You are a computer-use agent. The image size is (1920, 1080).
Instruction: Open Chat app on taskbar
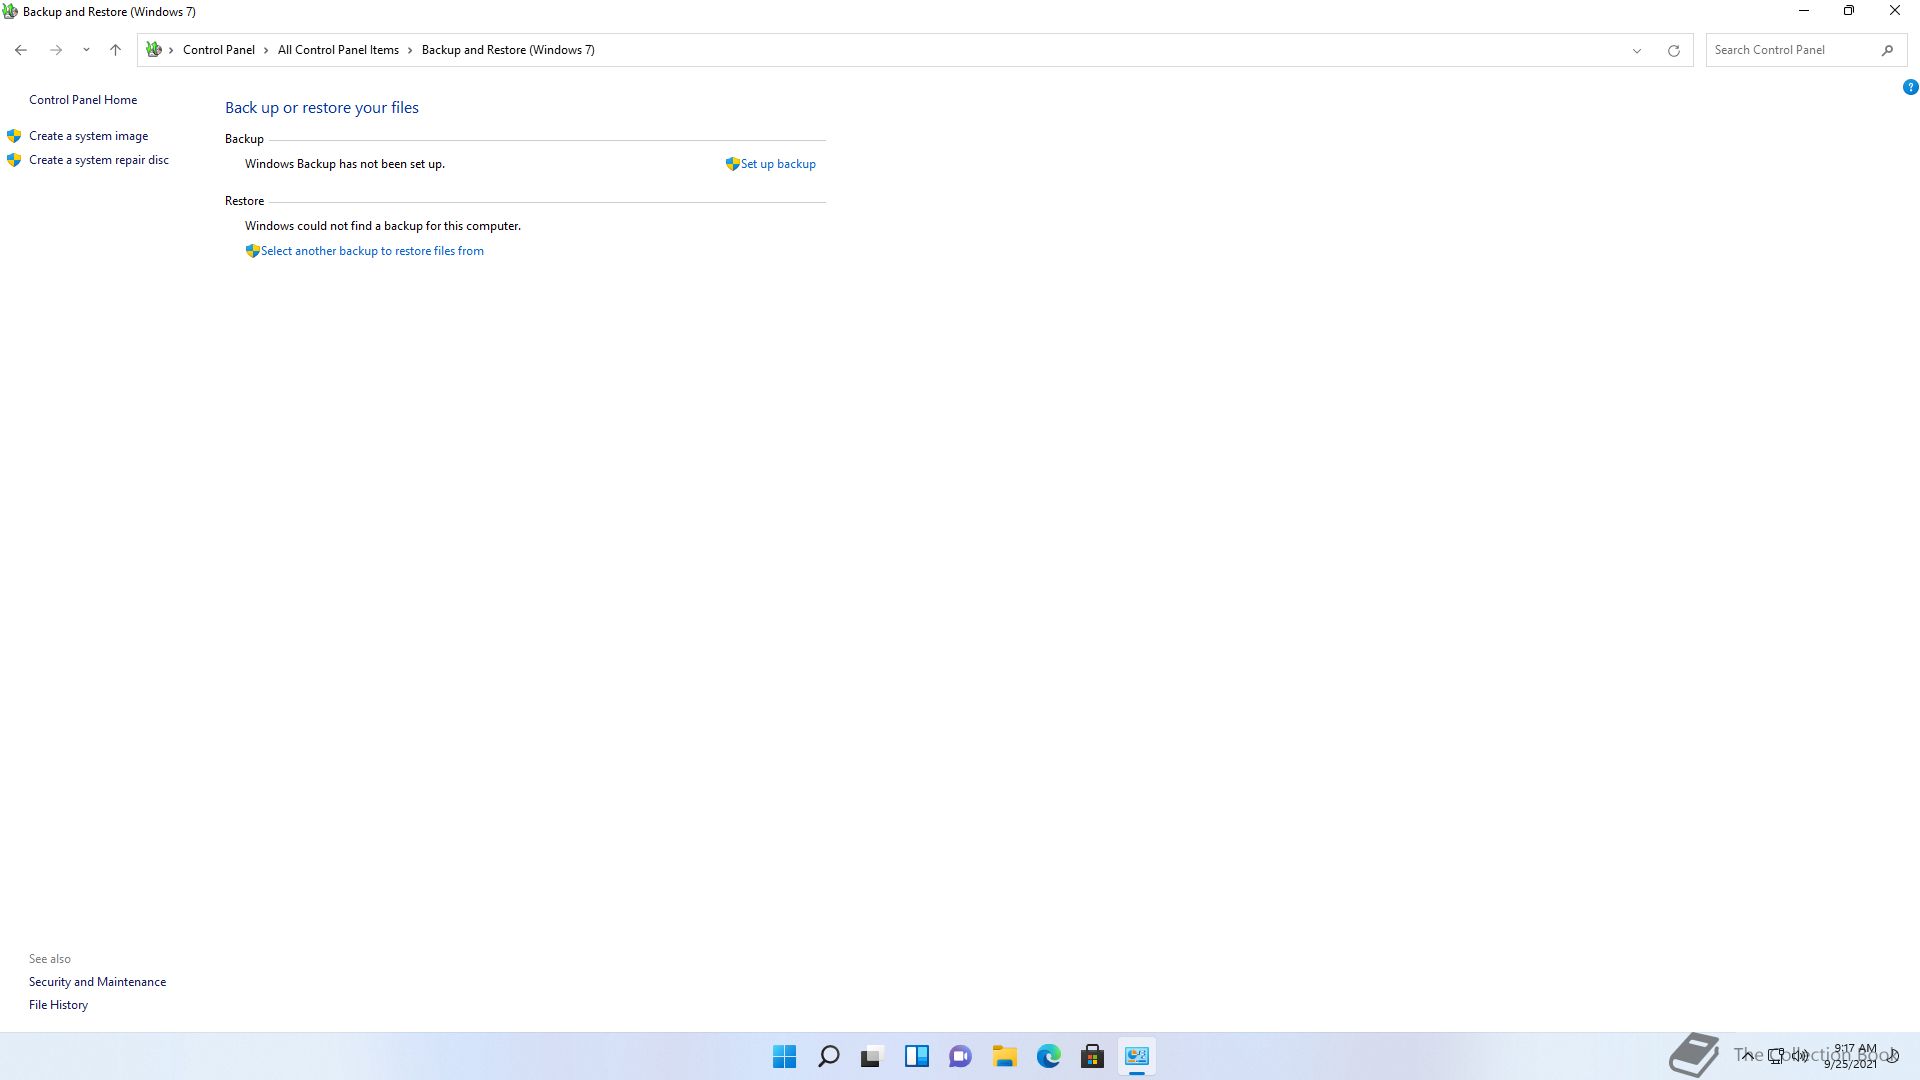[x=960, y=1056]
